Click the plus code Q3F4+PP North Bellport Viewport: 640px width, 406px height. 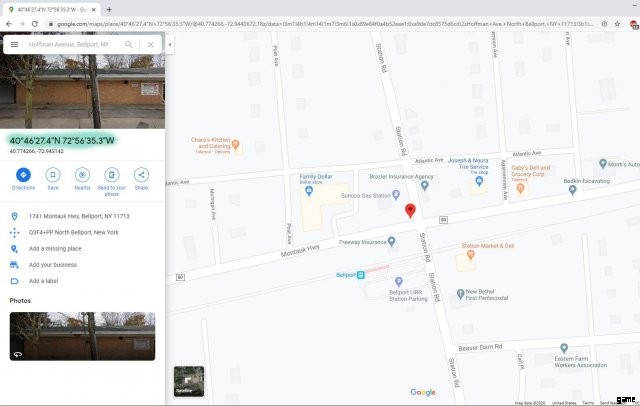pos(73,232)
